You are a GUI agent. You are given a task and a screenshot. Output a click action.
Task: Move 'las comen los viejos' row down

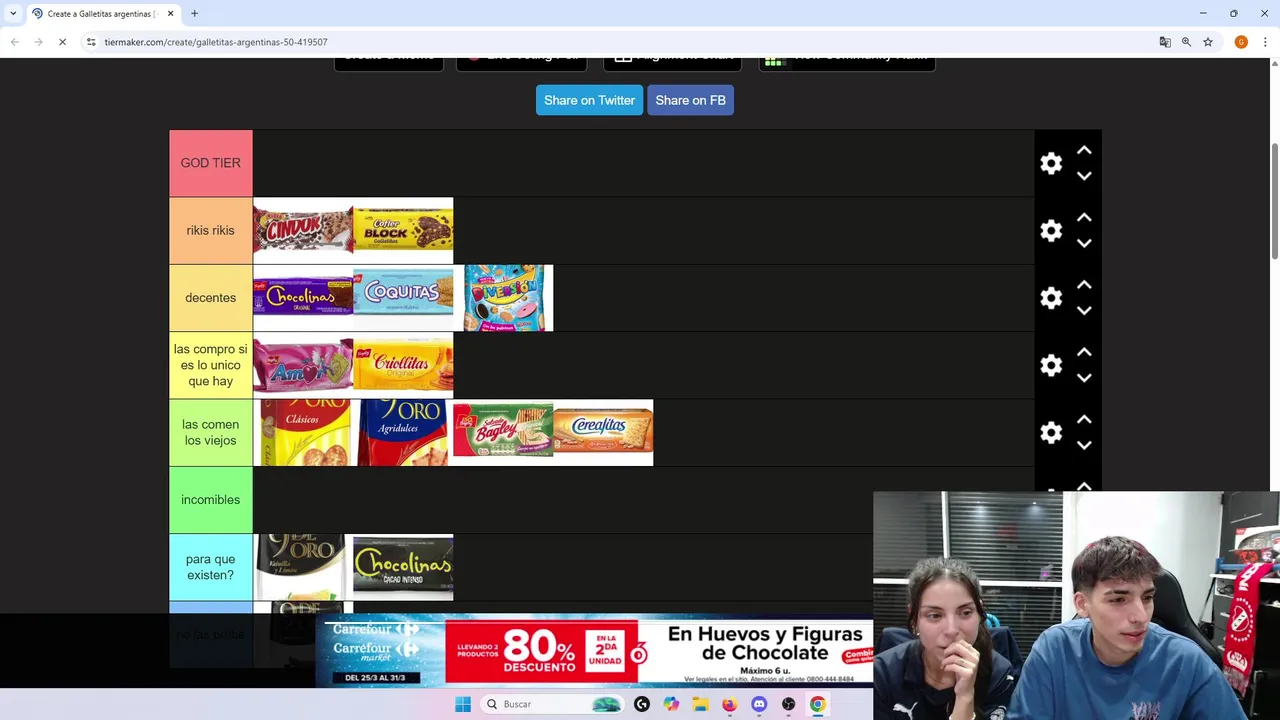point(1084,445)
